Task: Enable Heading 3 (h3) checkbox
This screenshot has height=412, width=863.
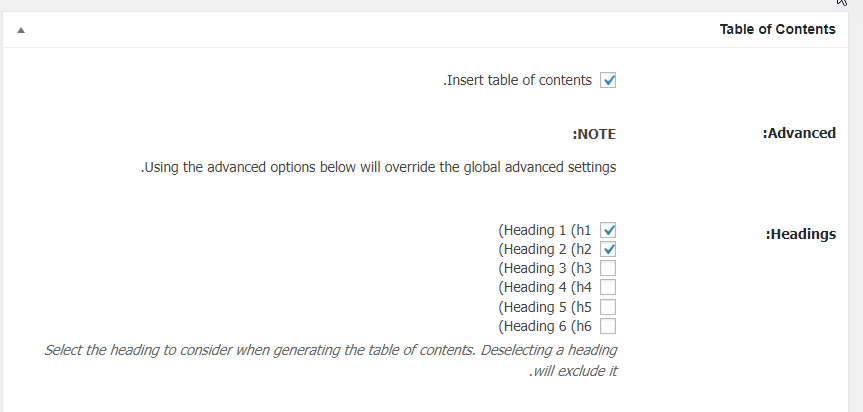Action: [608, 268]
